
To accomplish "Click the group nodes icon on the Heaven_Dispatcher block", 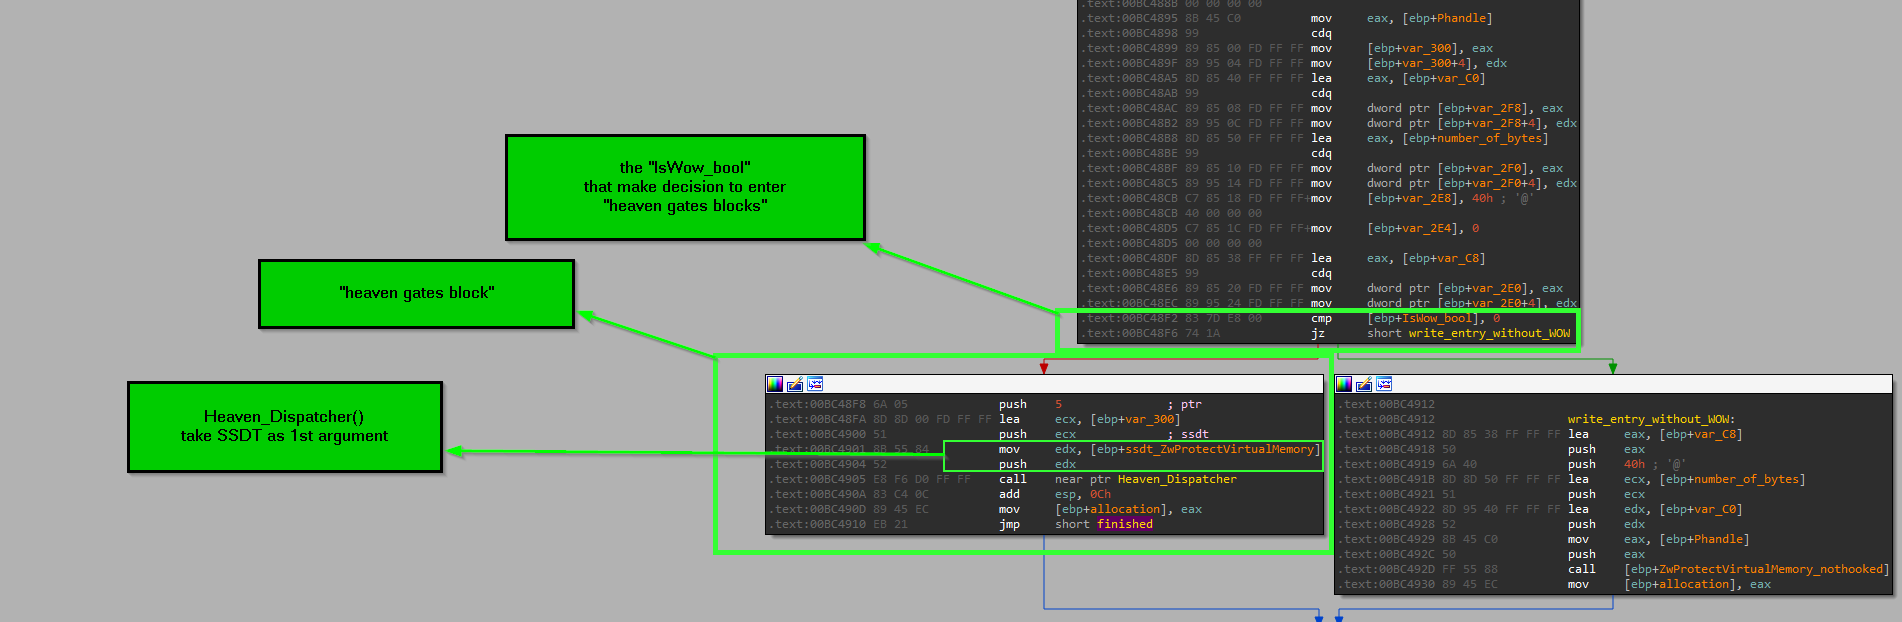I will tap(815, 384).
